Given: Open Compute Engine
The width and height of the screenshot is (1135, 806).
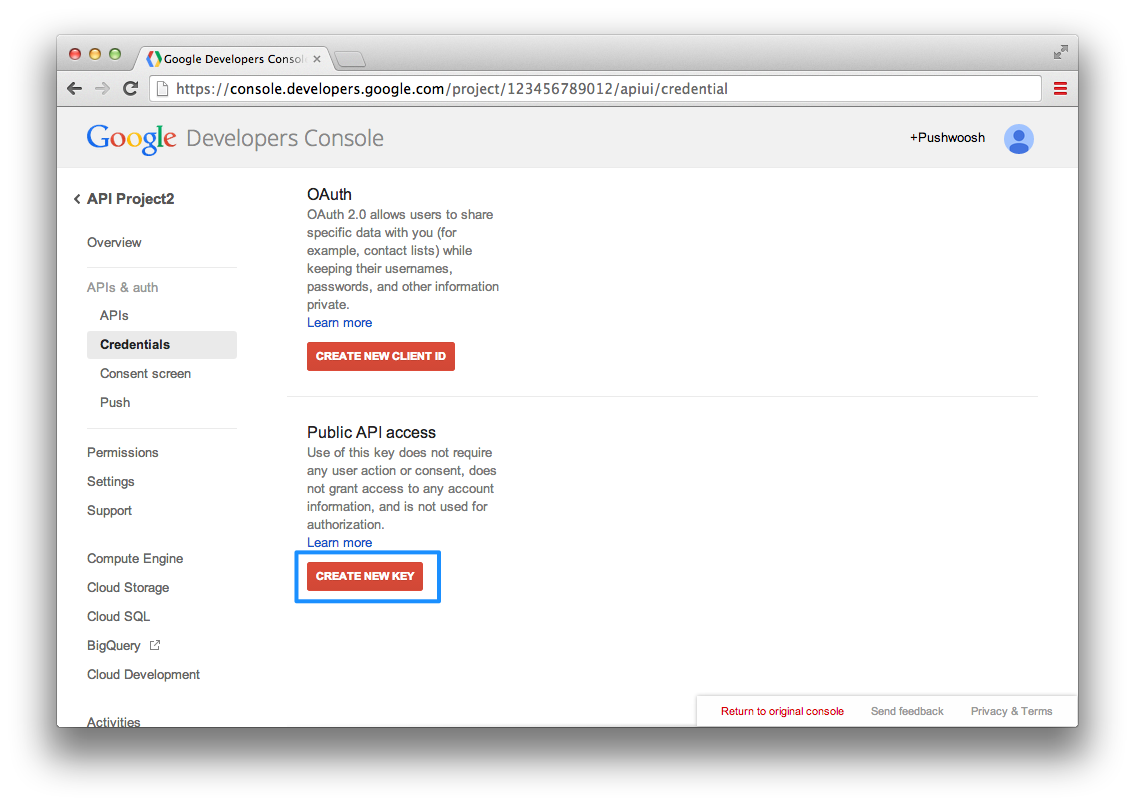Looking at the screenshot, I should click(x=135, y=558).
